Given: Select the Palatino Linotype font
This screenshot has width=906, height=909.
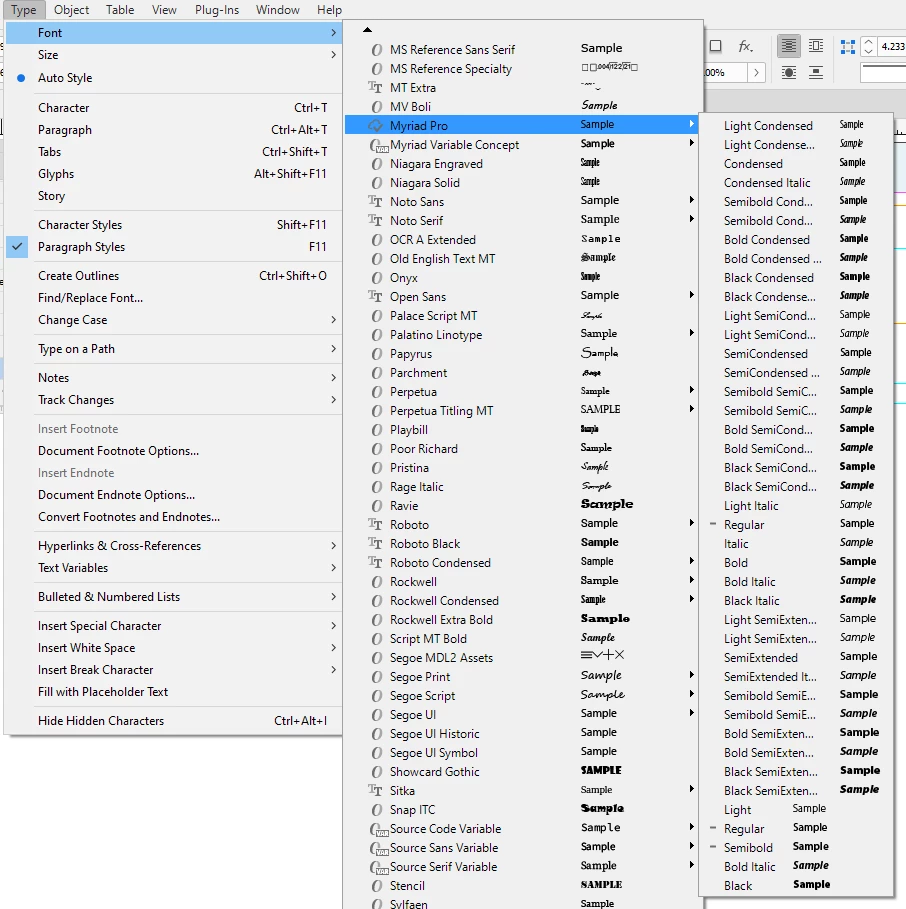Looking at the screenshot, I should tap(522, 335).
